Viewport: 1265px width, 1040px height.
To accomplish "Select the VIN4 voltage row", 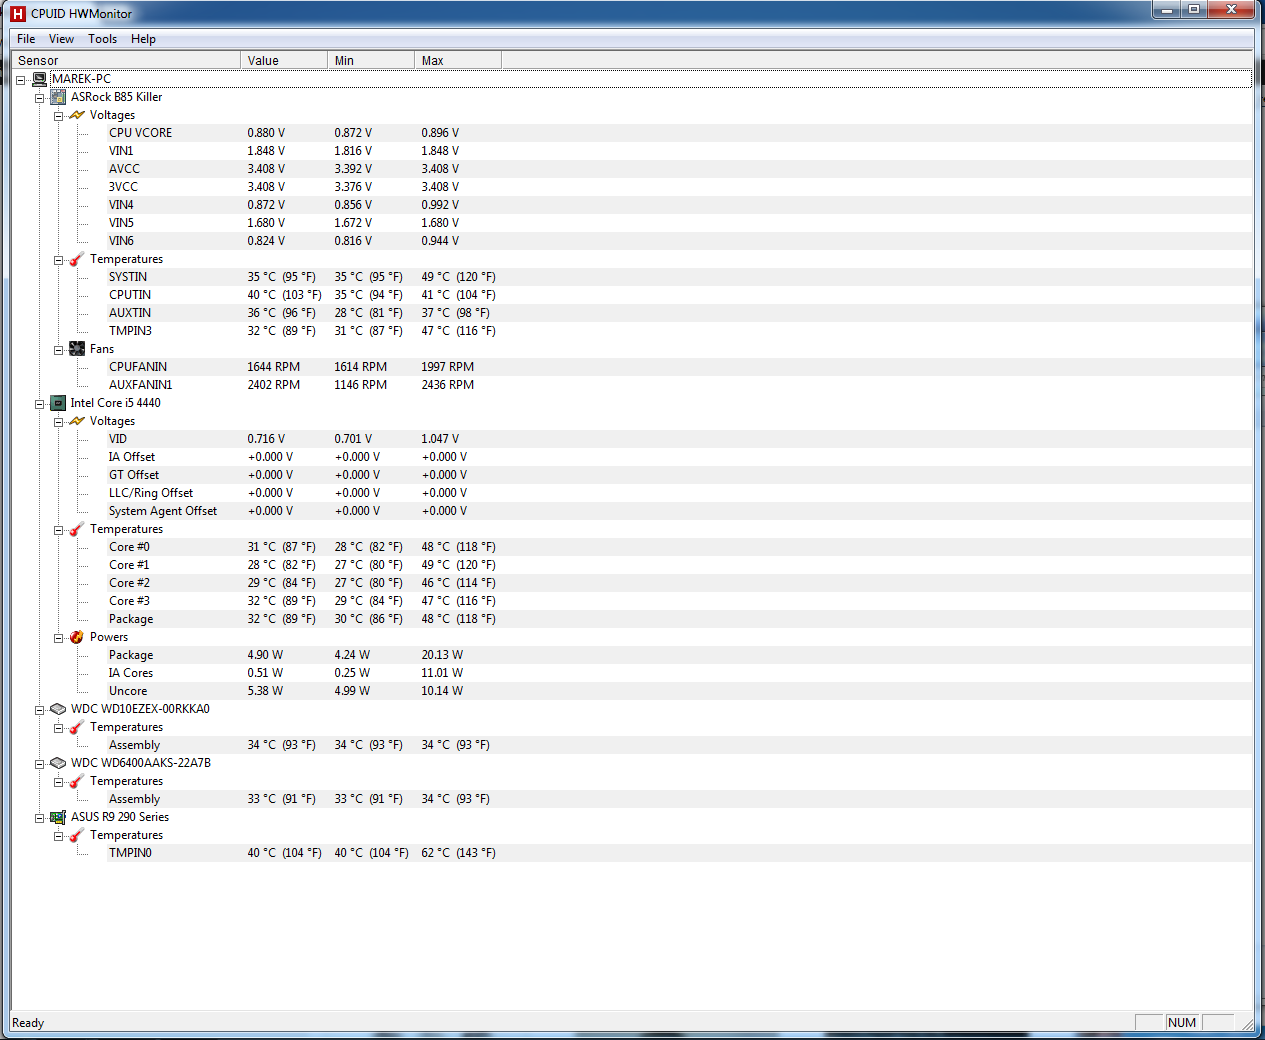I will [680, 205].
